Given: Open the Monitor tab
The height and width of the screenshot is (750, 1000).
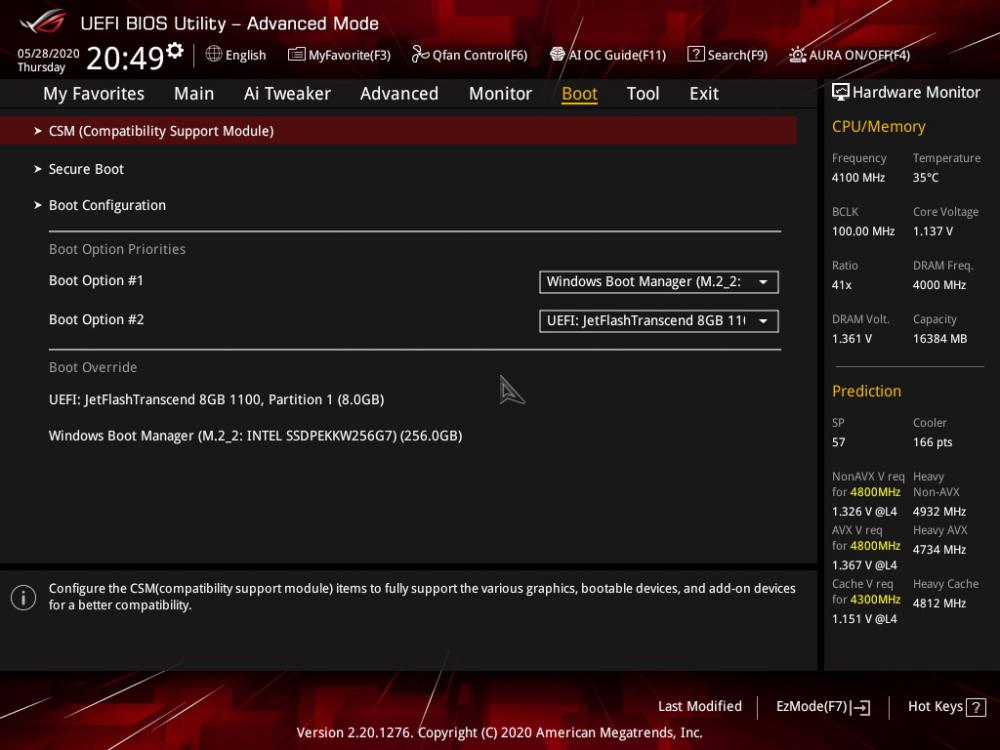Looking at the screenshot, I should pyautogui.click(x=500, y=94).
